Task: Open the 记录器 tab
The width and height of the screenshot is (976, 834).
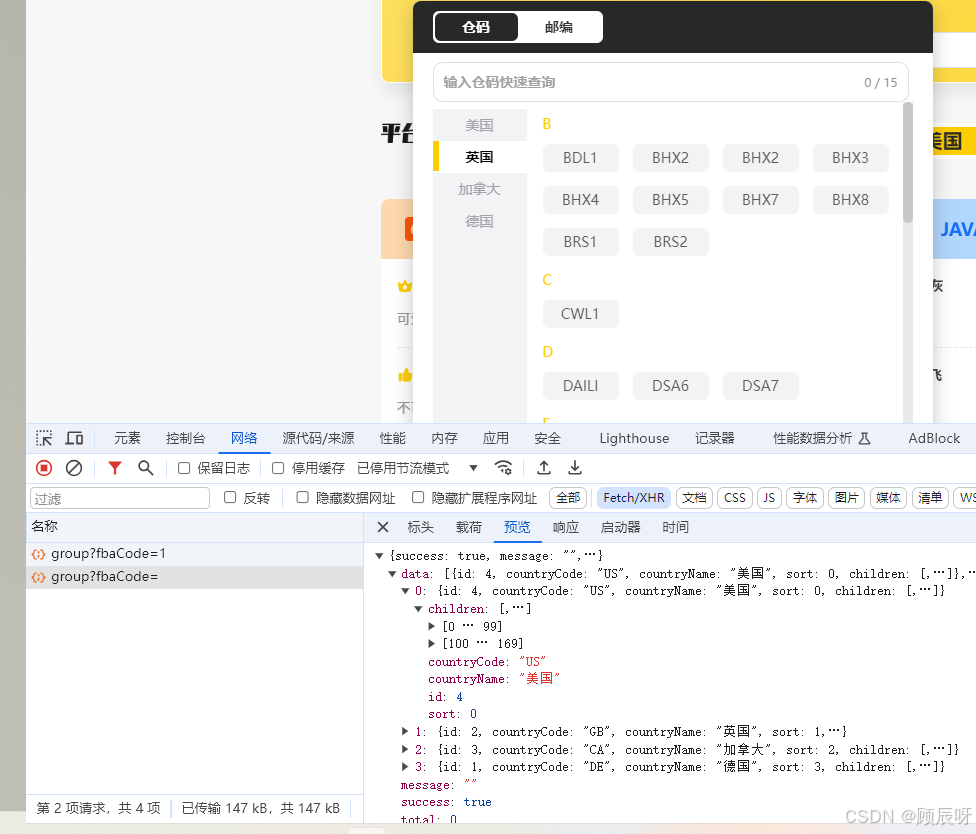Action: click(715, 438)
